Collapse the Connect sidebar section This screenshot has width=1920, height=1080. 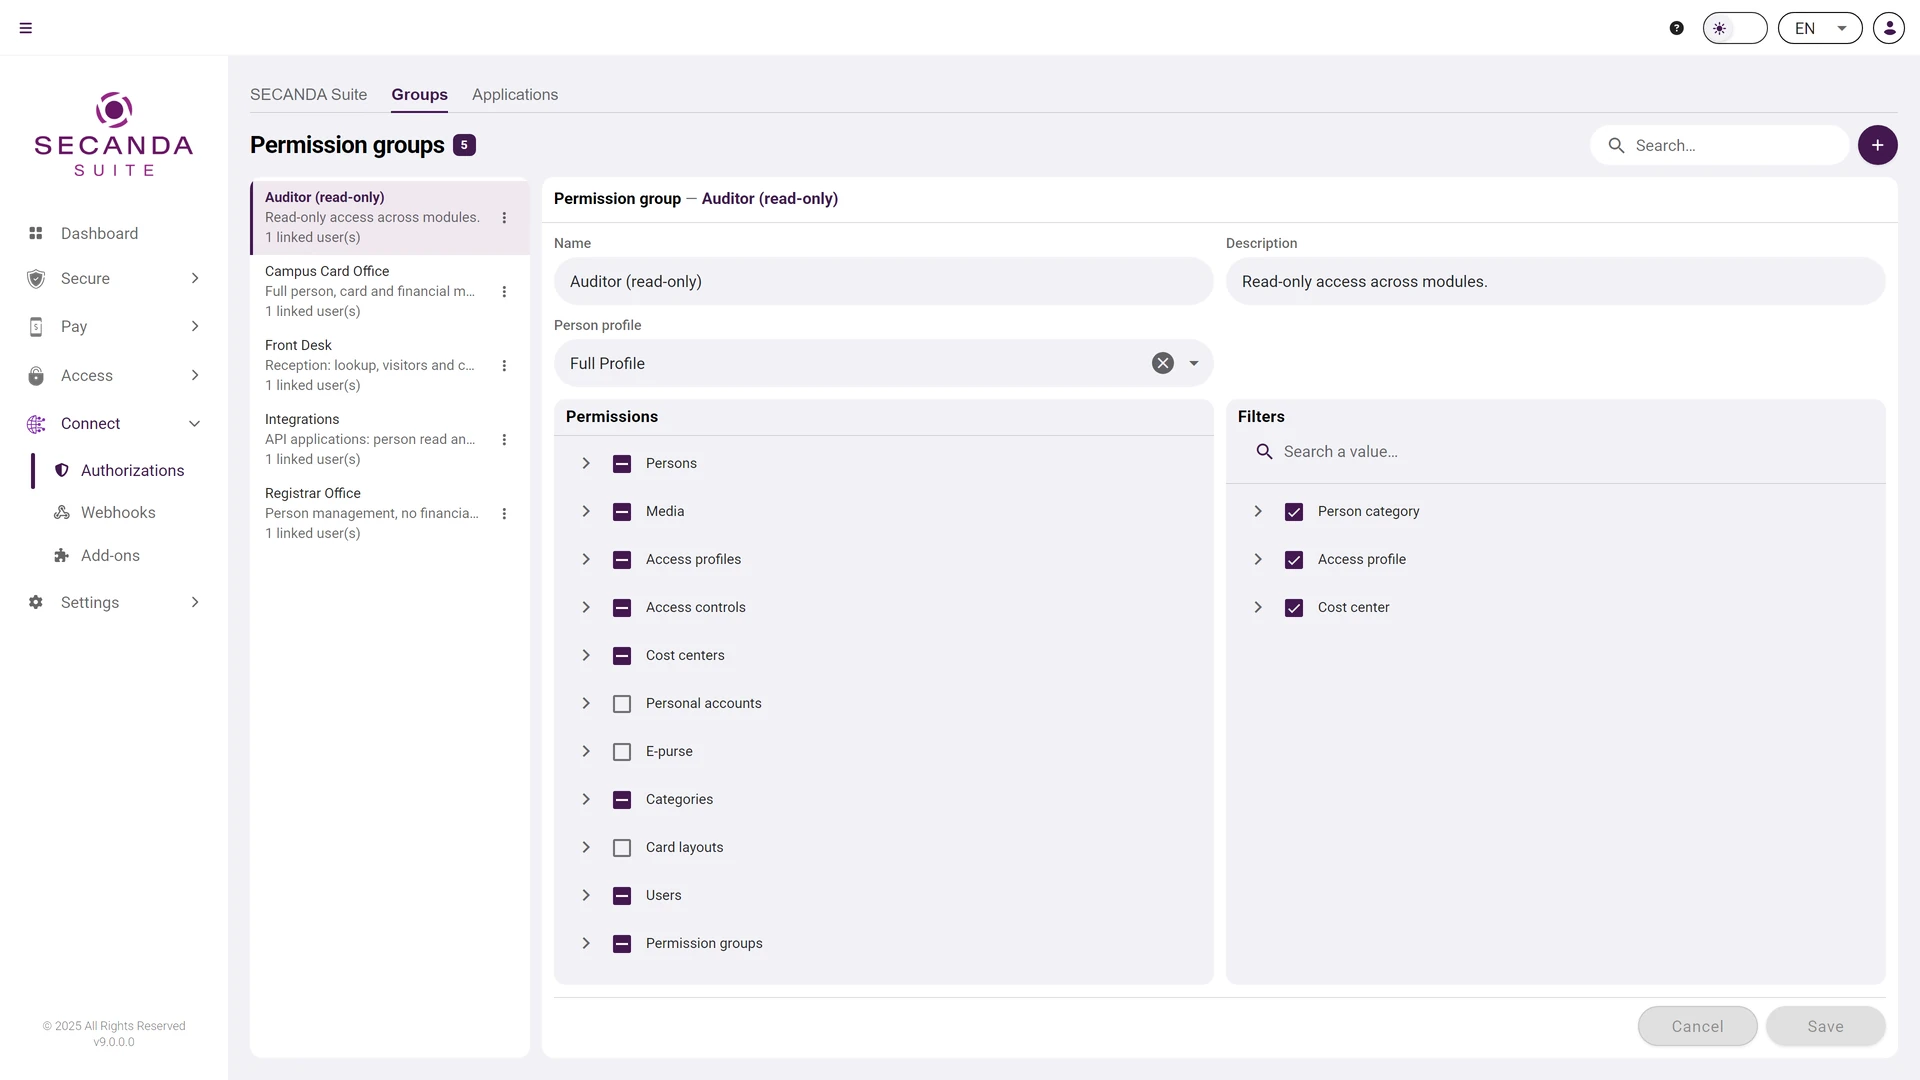point(195,424)
